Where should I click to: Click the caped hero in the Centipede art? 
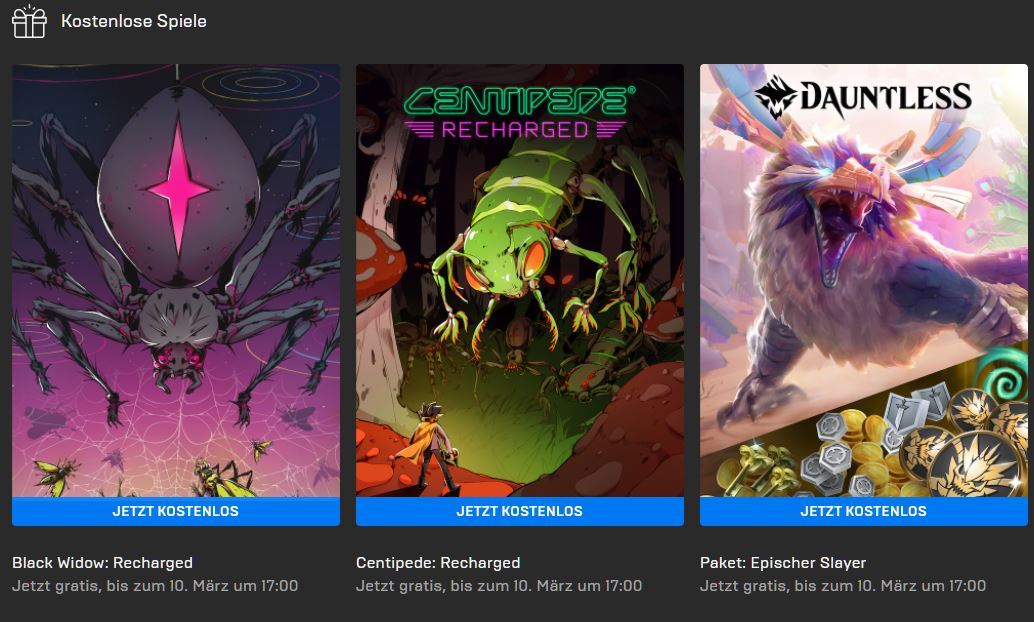(x=430, y=445)
